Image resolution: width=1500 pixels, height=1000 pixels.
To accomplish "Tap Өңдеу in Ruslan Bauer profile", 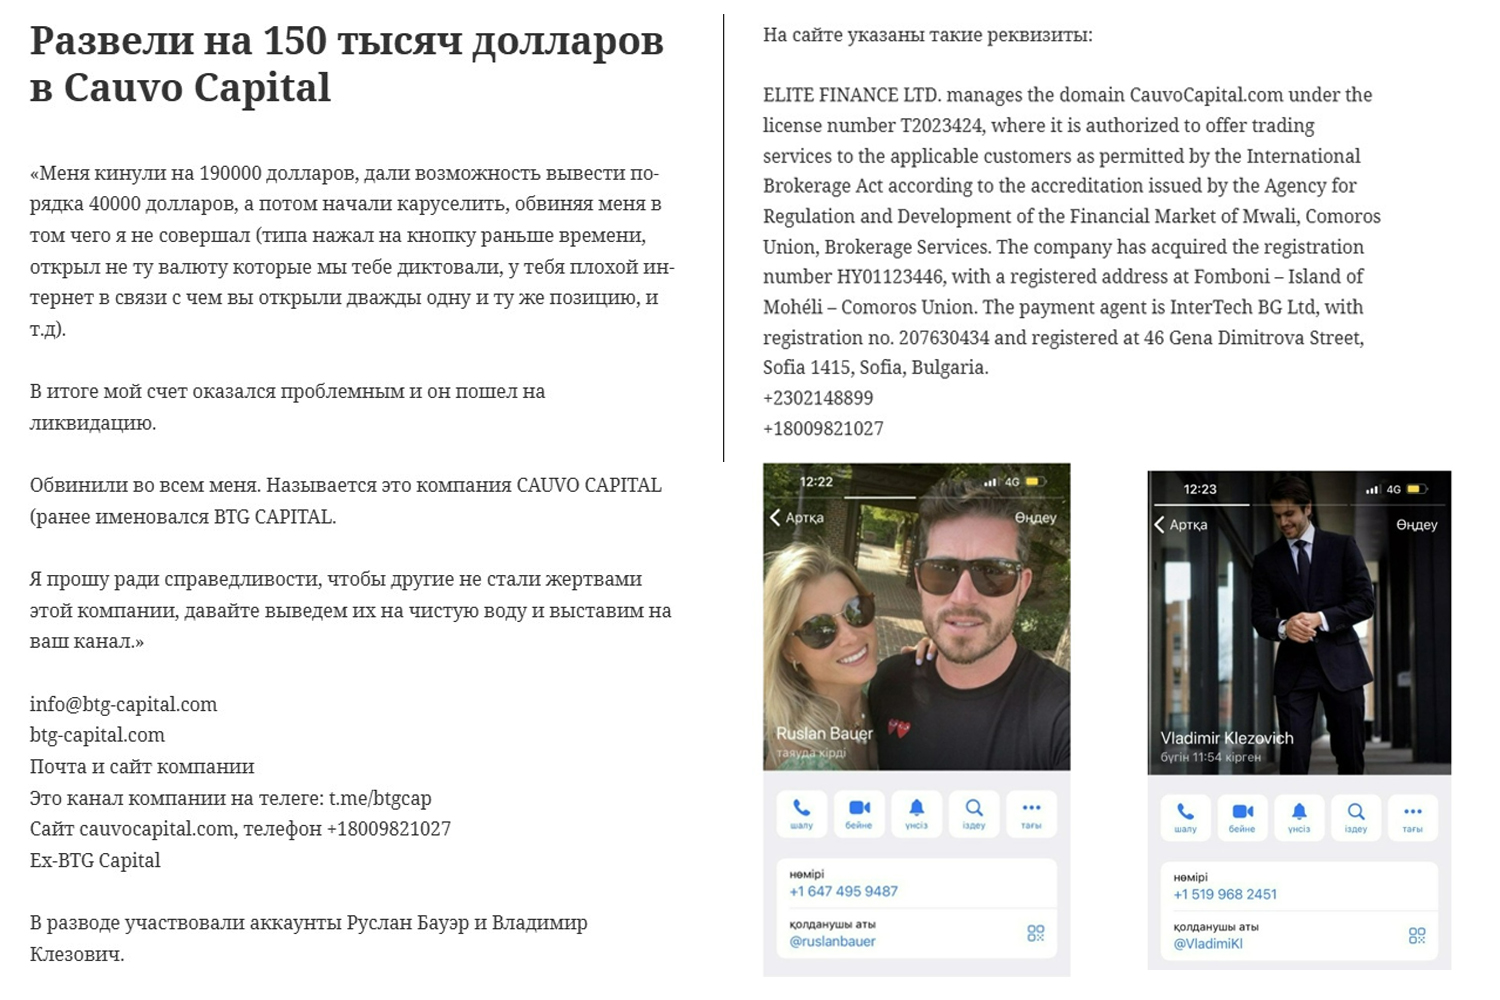I will [x=1035, y=517].
